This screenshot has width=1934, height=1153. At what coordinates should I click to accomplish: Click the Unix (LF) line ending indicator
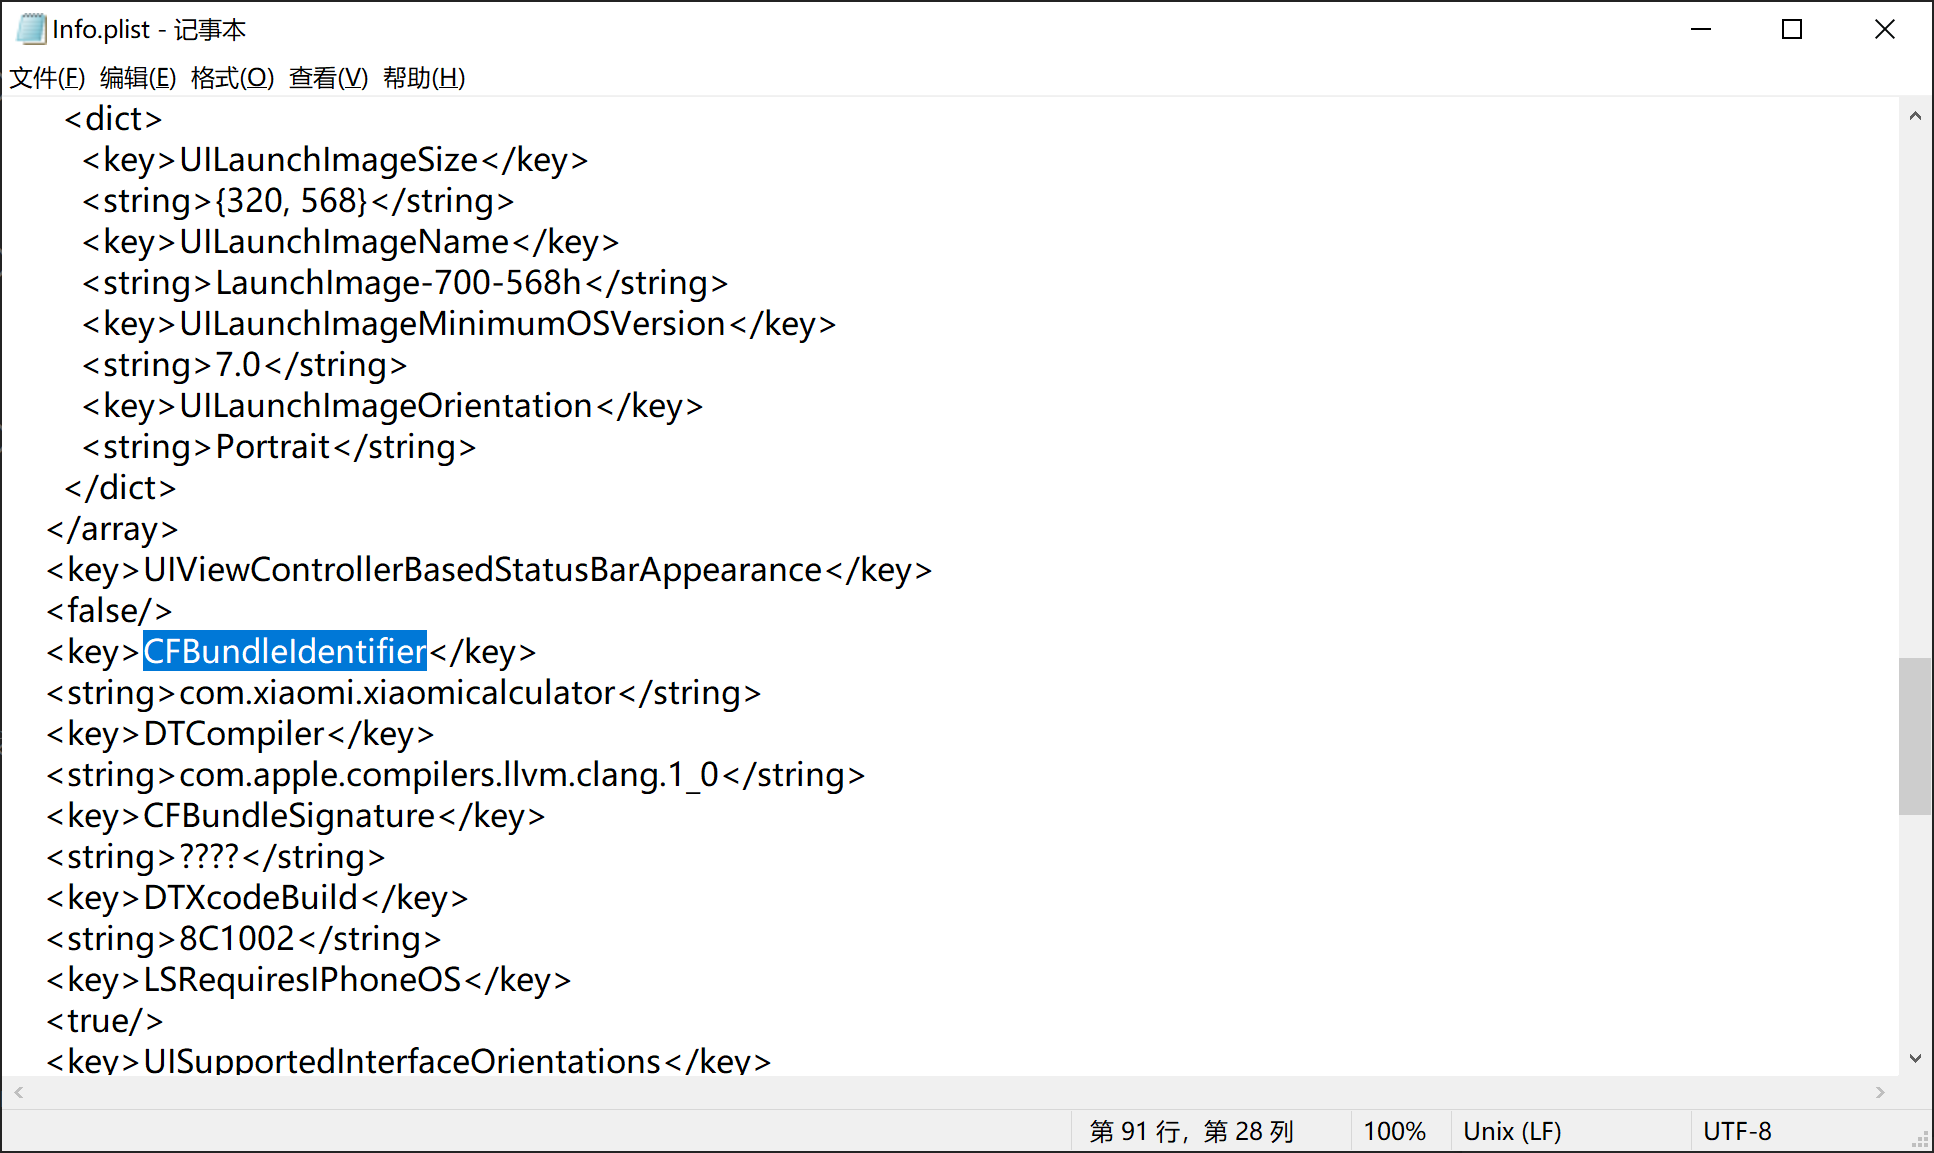click(x=1512, y=1132)
